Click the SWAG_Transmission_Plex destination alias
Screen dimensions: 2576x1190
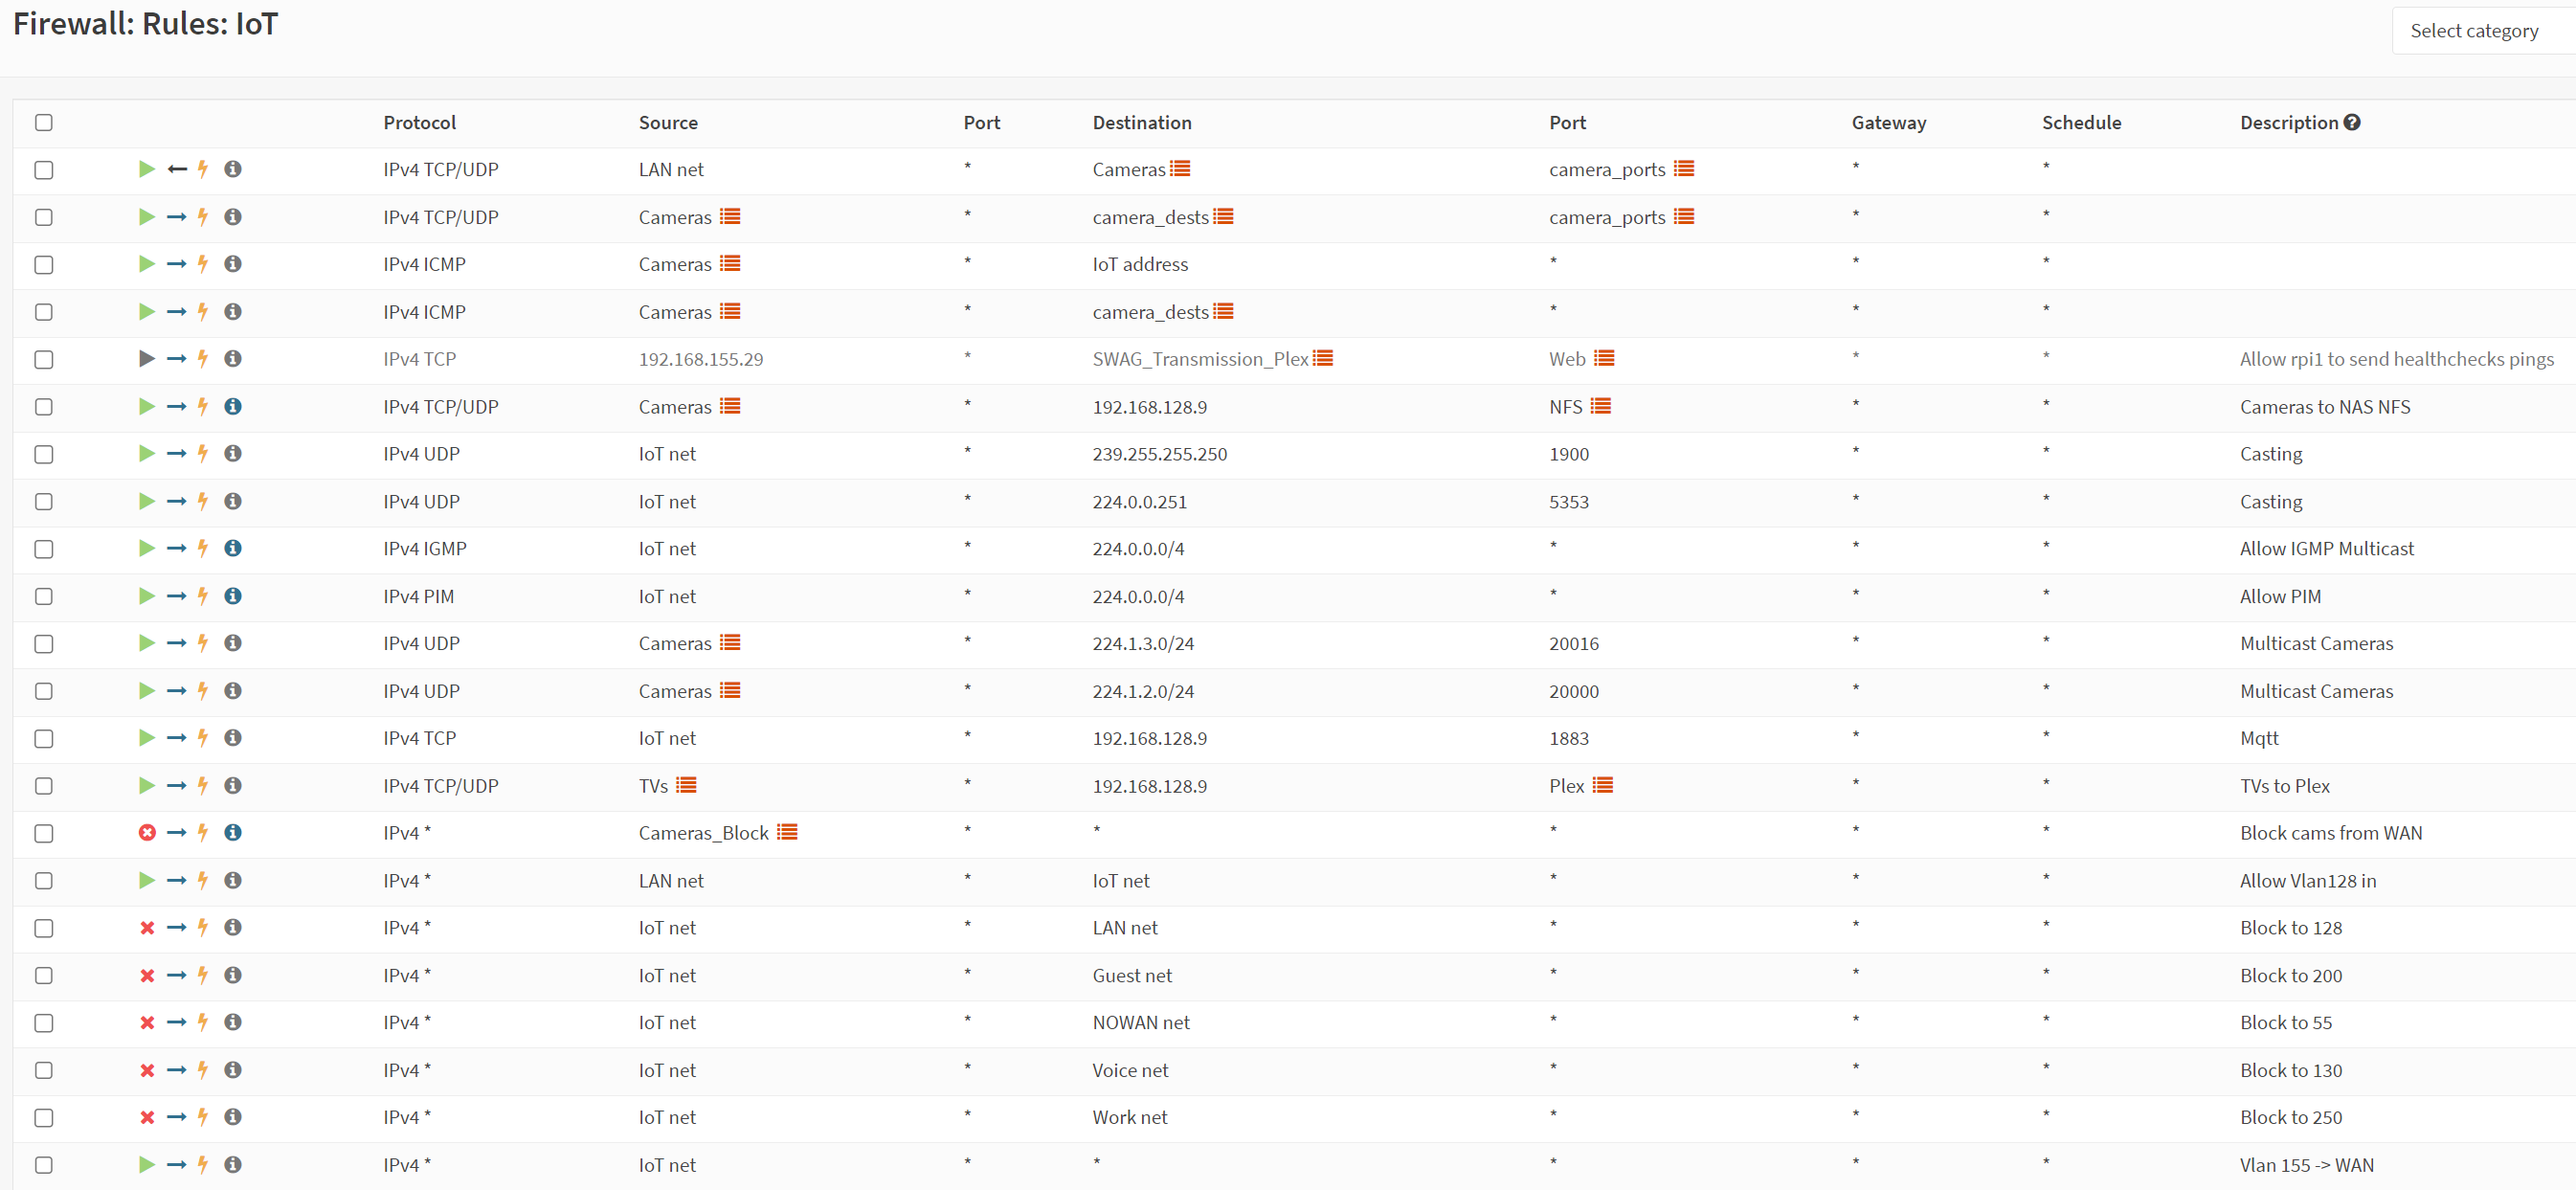tap(1200, 359)
